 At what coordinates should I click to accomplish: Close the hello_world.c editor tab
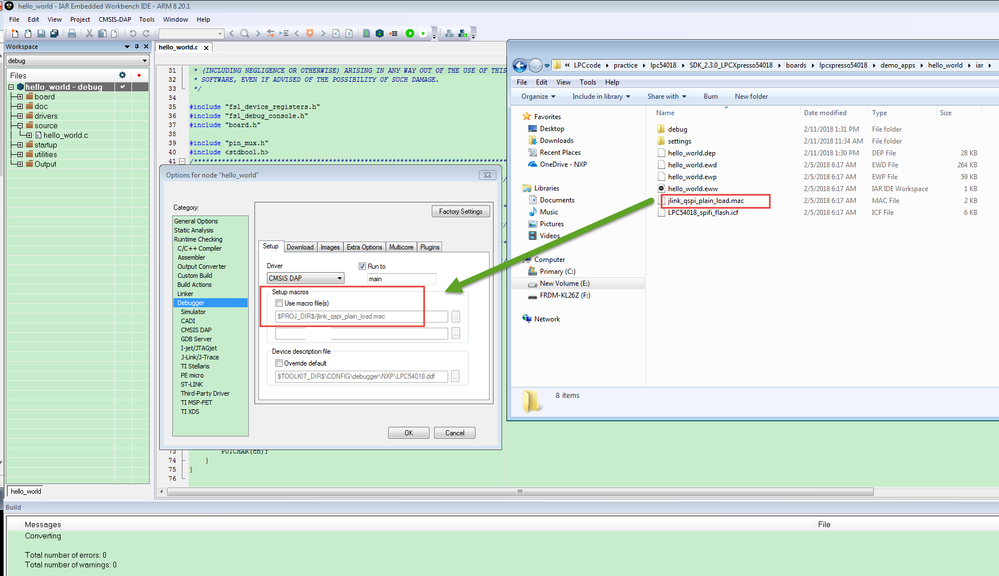point(206,48)
